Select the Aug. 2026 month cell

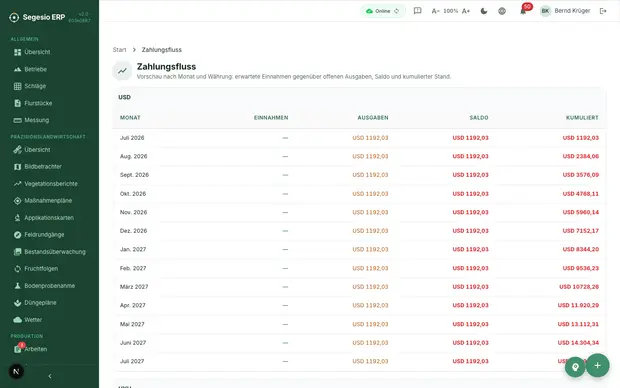[x=133, y=157]
